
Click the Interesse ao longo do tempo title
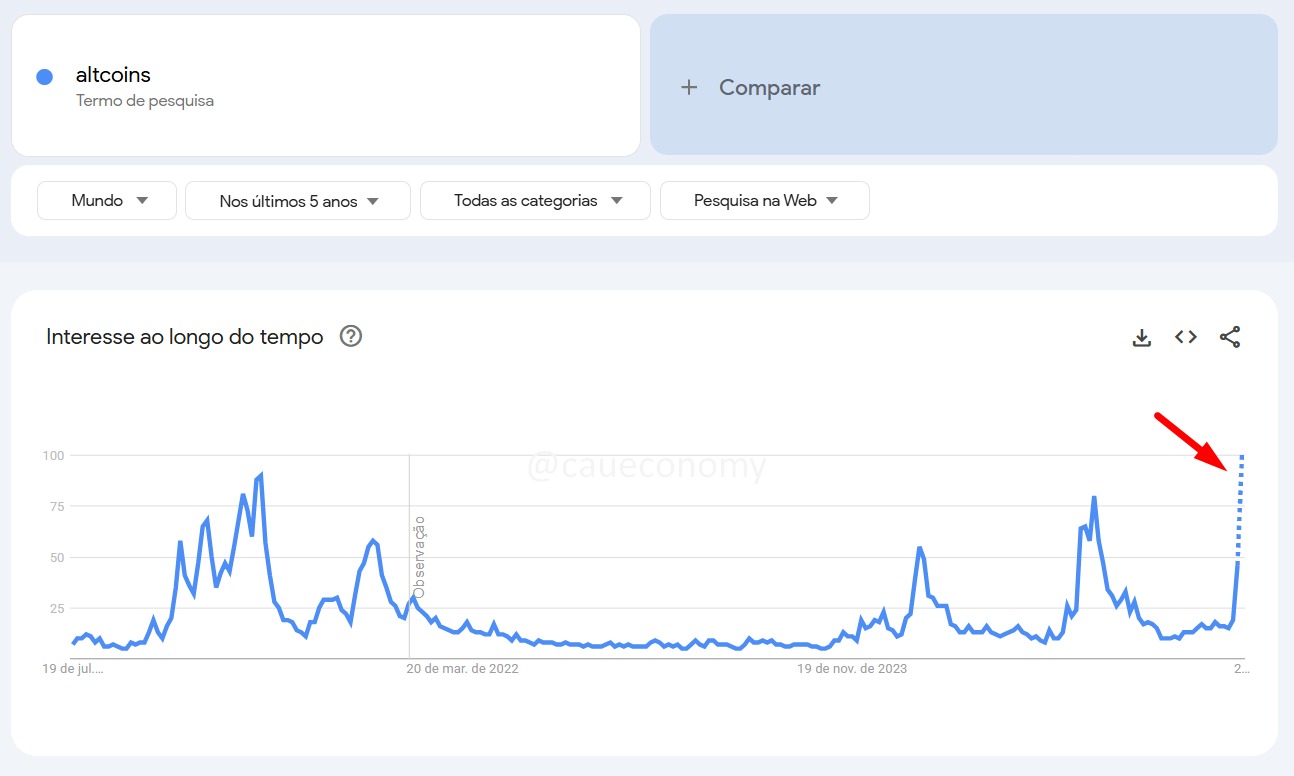pyautogui.click(x=185, y=337)
